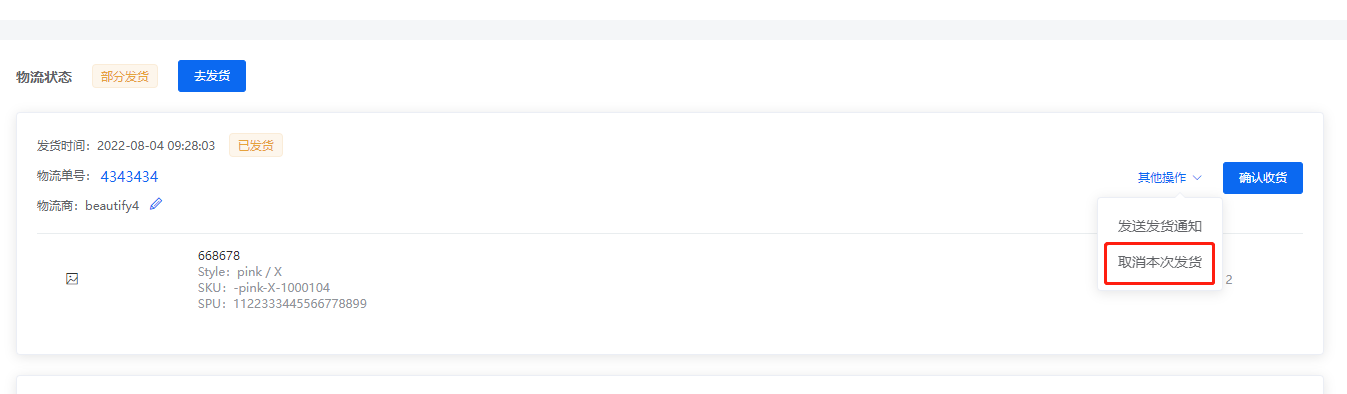Screen dimensions: 1347x394
Task: Confirm receipt with 确认收货 button
Action: 1263,178
